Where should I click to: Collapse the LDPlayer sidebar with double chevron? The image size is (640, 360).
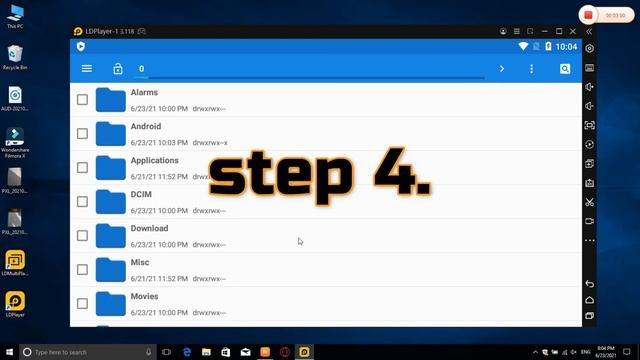coord(589,31)
